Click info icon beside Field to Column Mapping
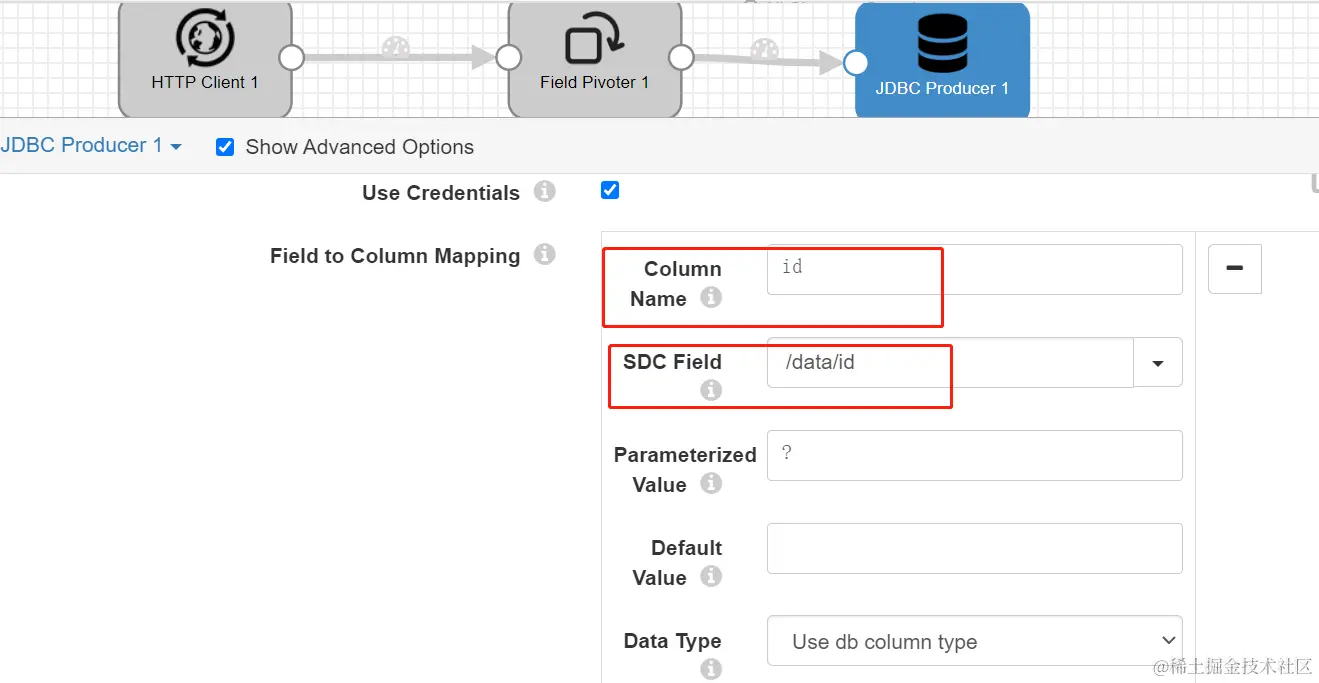Image resolution: width=1319 pixels, height=683 pixels. pos(544,255)
